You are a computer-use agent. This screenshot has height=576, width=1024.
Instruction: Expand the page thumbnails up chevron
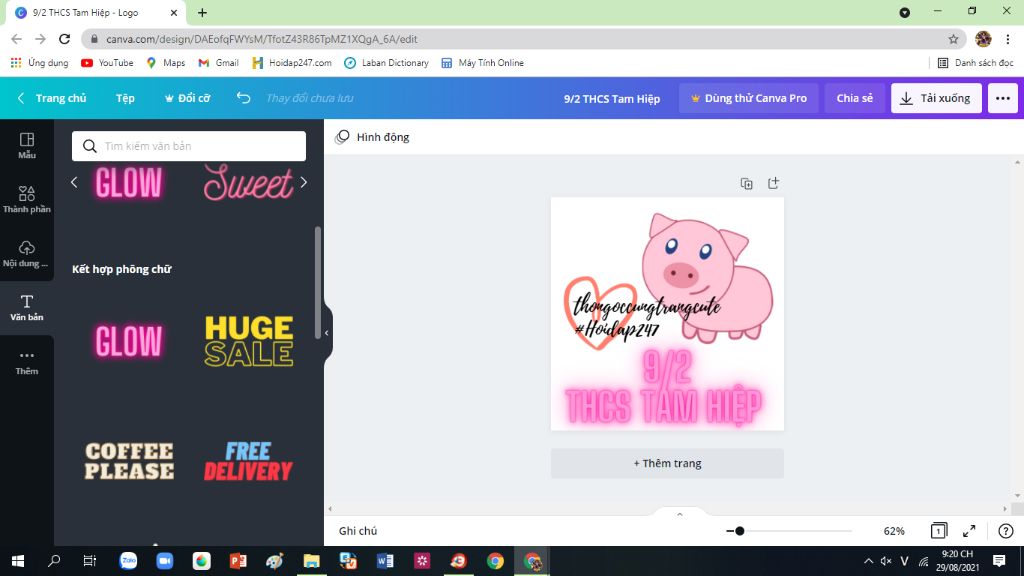coord(679,514)
